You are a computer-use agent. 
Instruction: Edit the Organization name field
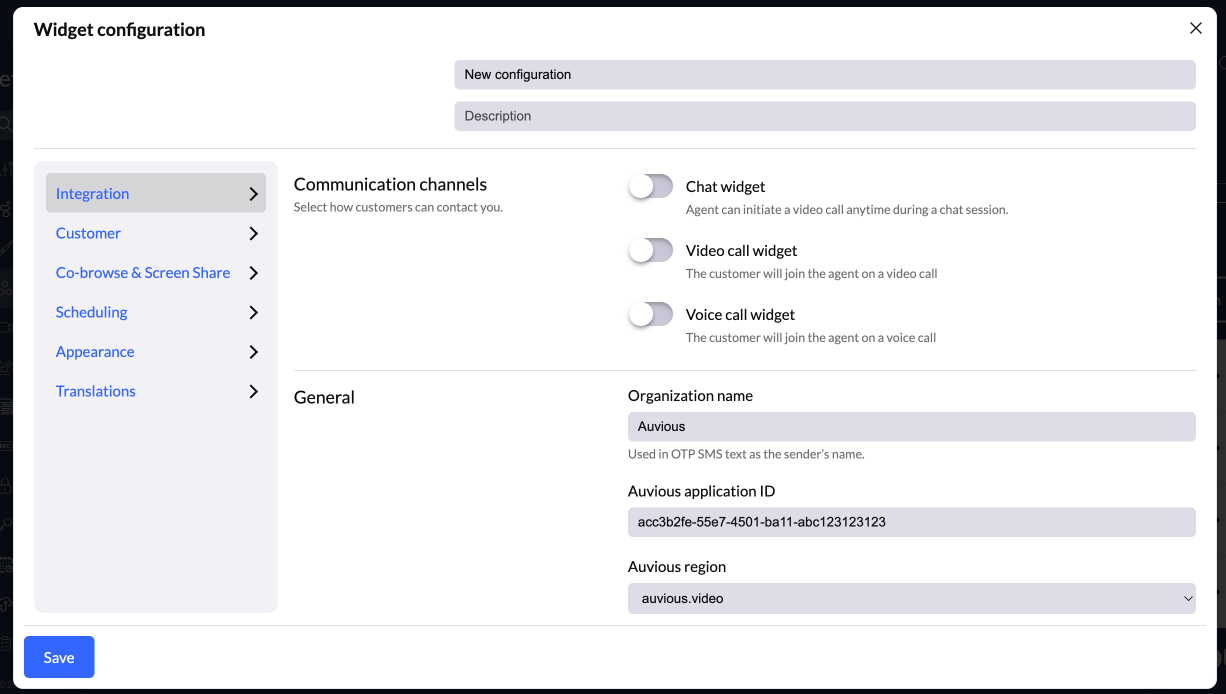(911, 427)
